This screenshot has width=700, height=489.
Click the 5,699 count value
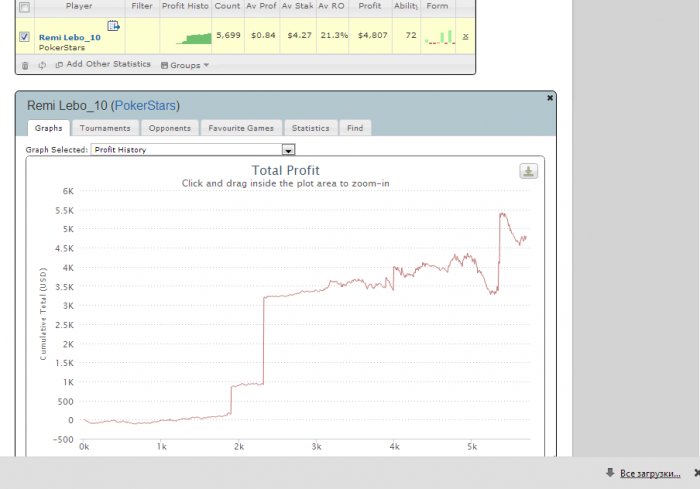pos(228,35)
